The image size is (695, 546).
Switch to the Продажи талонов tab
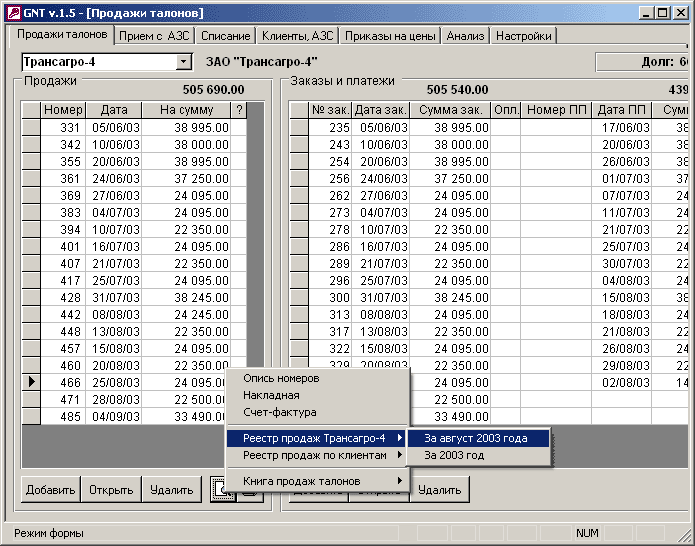click(62, 35)
